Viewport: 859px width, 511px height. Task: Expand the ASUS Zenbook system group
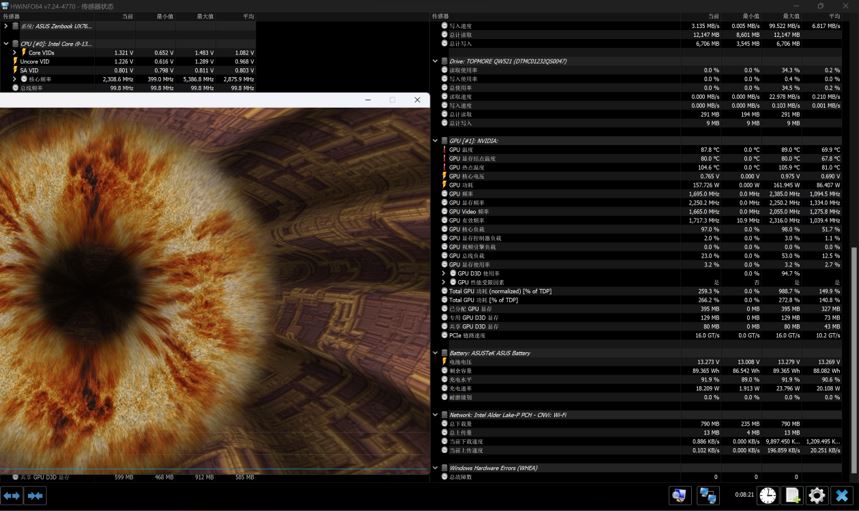[6, 26]
